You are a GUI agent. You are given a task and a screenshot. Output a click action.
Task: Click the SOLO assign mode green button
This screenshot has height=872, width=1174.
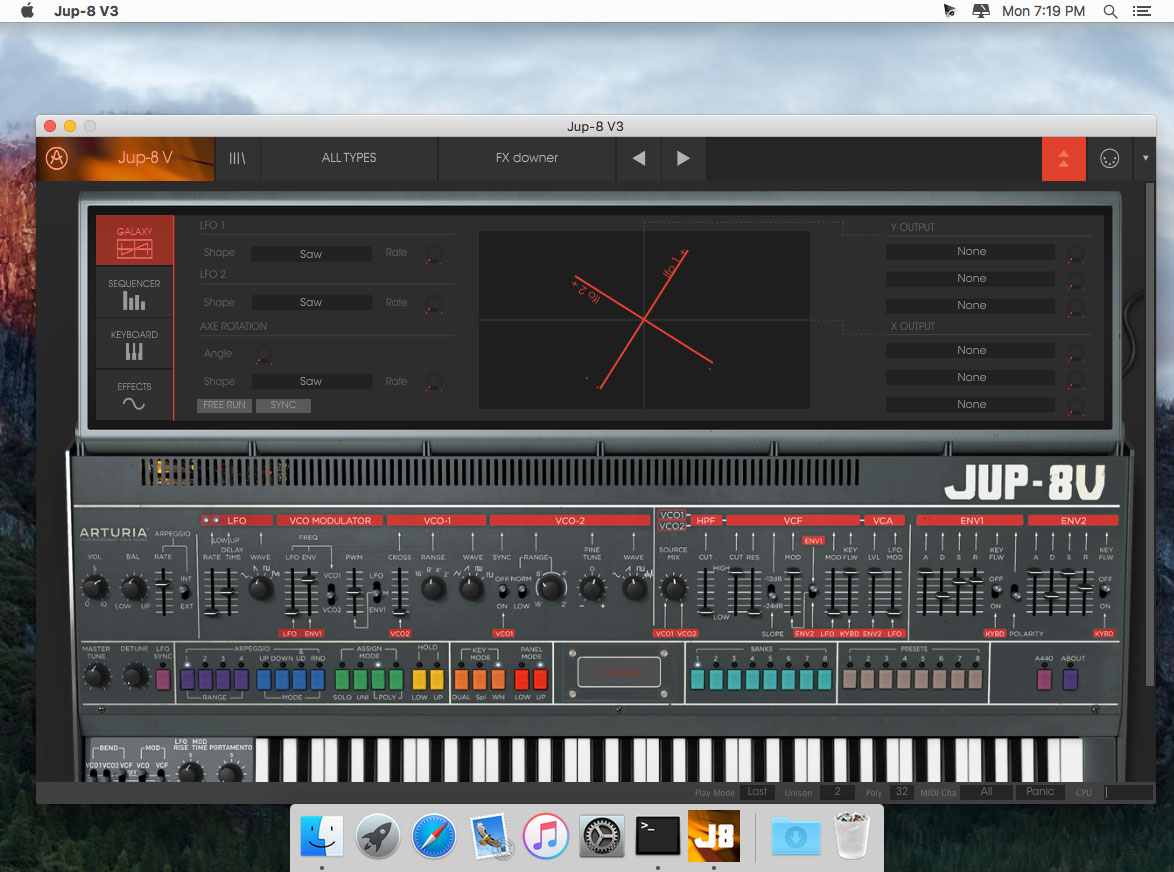pyautogui.click(x=342, y=679)
